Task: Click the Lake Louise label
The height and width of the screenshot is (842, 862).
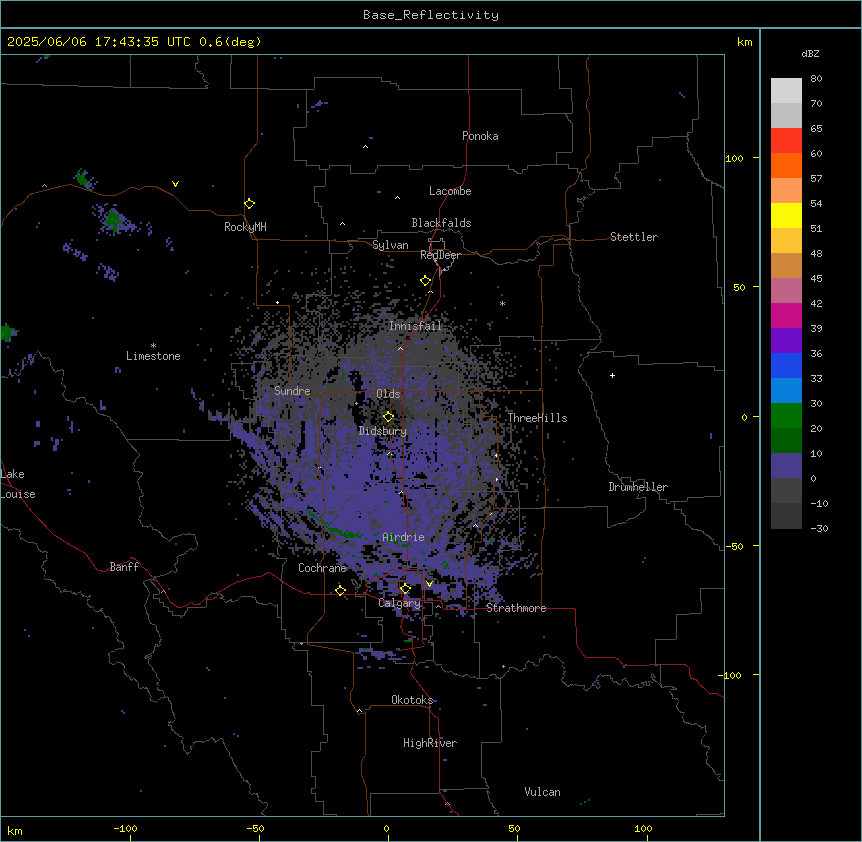Action: [18, 484]
